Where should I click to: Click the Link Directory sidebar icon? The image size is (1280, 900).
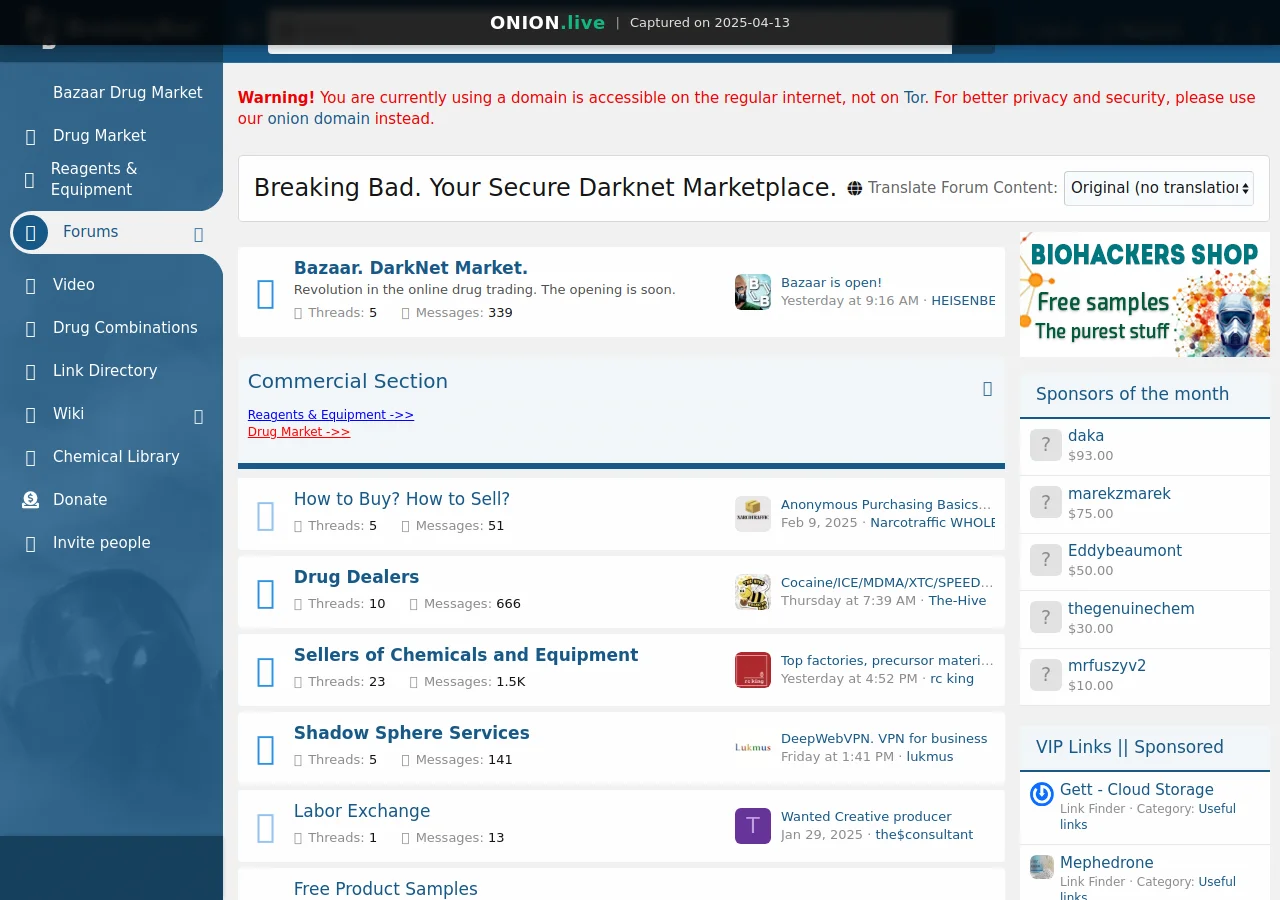click(x=31, y=371)
